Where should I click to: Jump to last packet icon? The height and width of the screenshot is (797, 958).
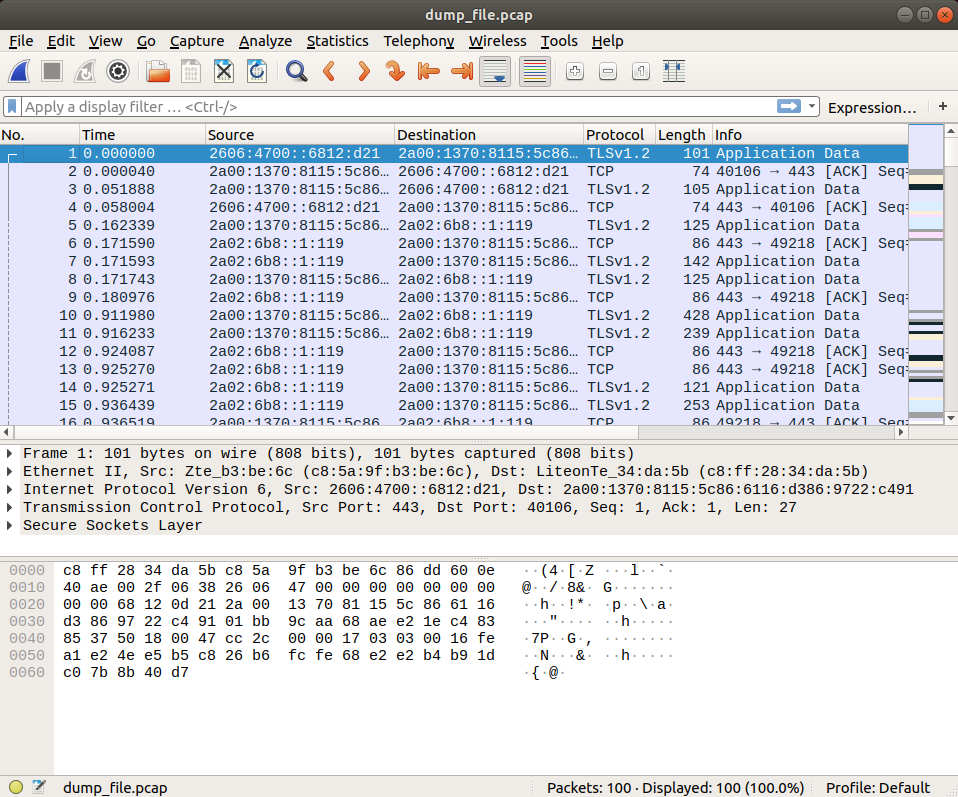462,72
